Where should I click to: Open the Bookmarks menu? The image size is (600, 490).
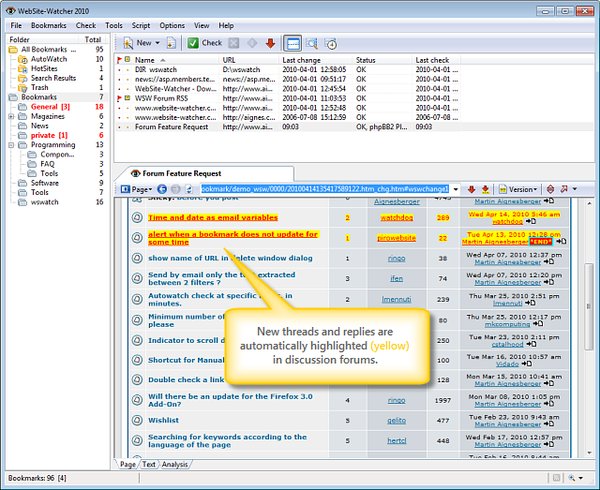(x=48, y=25)
